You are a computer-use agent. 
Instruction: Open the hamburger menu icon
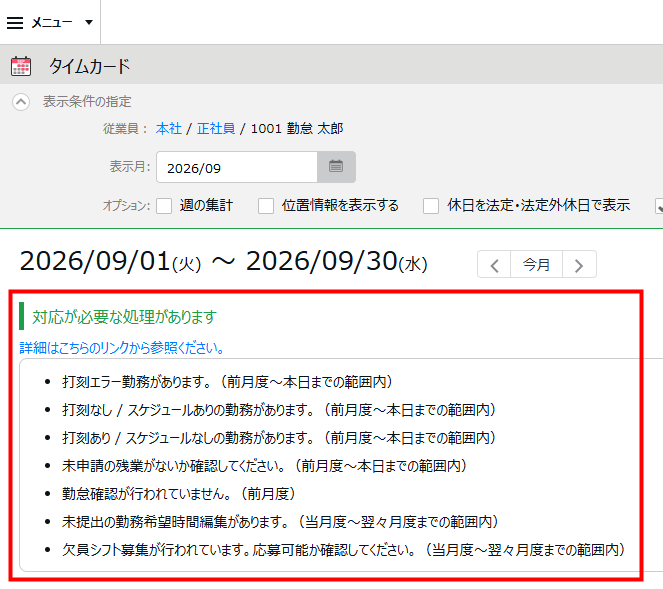coord(15,22)
